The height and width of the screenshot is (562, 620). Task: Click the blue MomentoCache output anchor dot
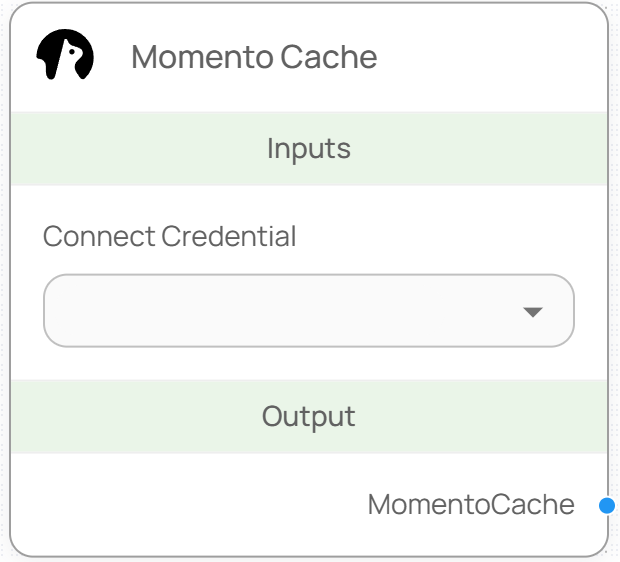click(x=606, y=506)
